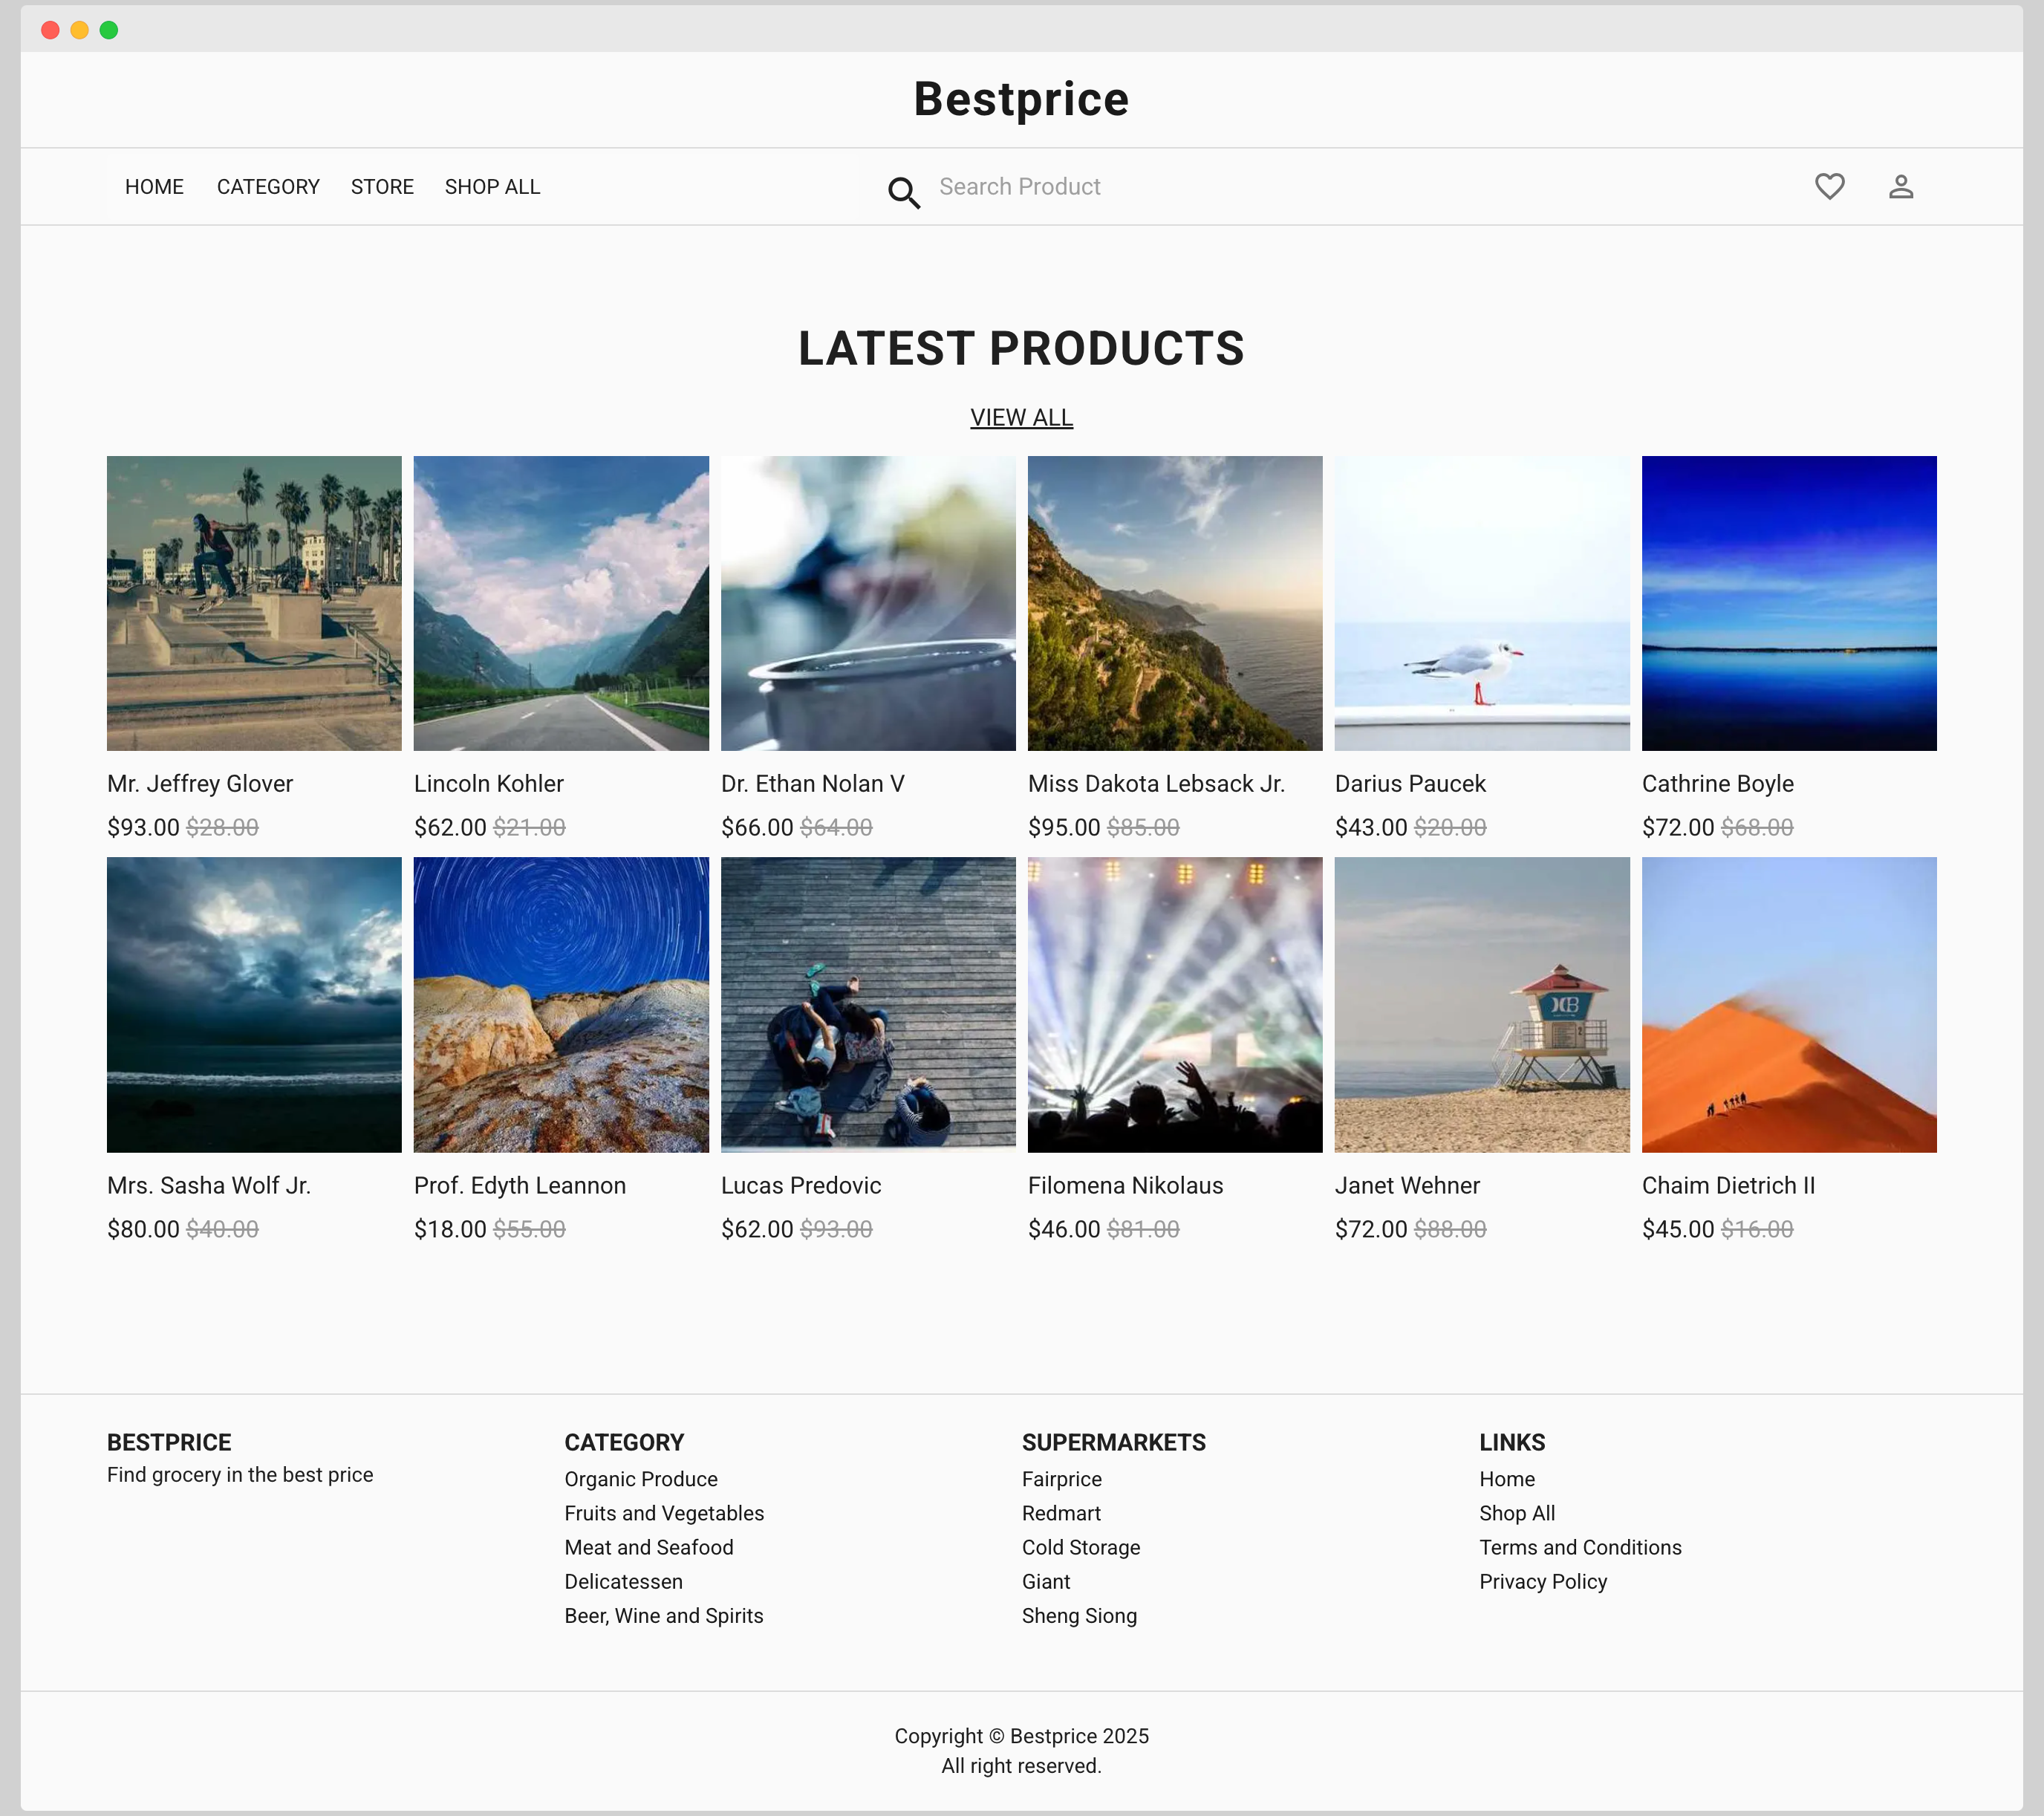Open the CATEGORY menu item

pos(268,187)
